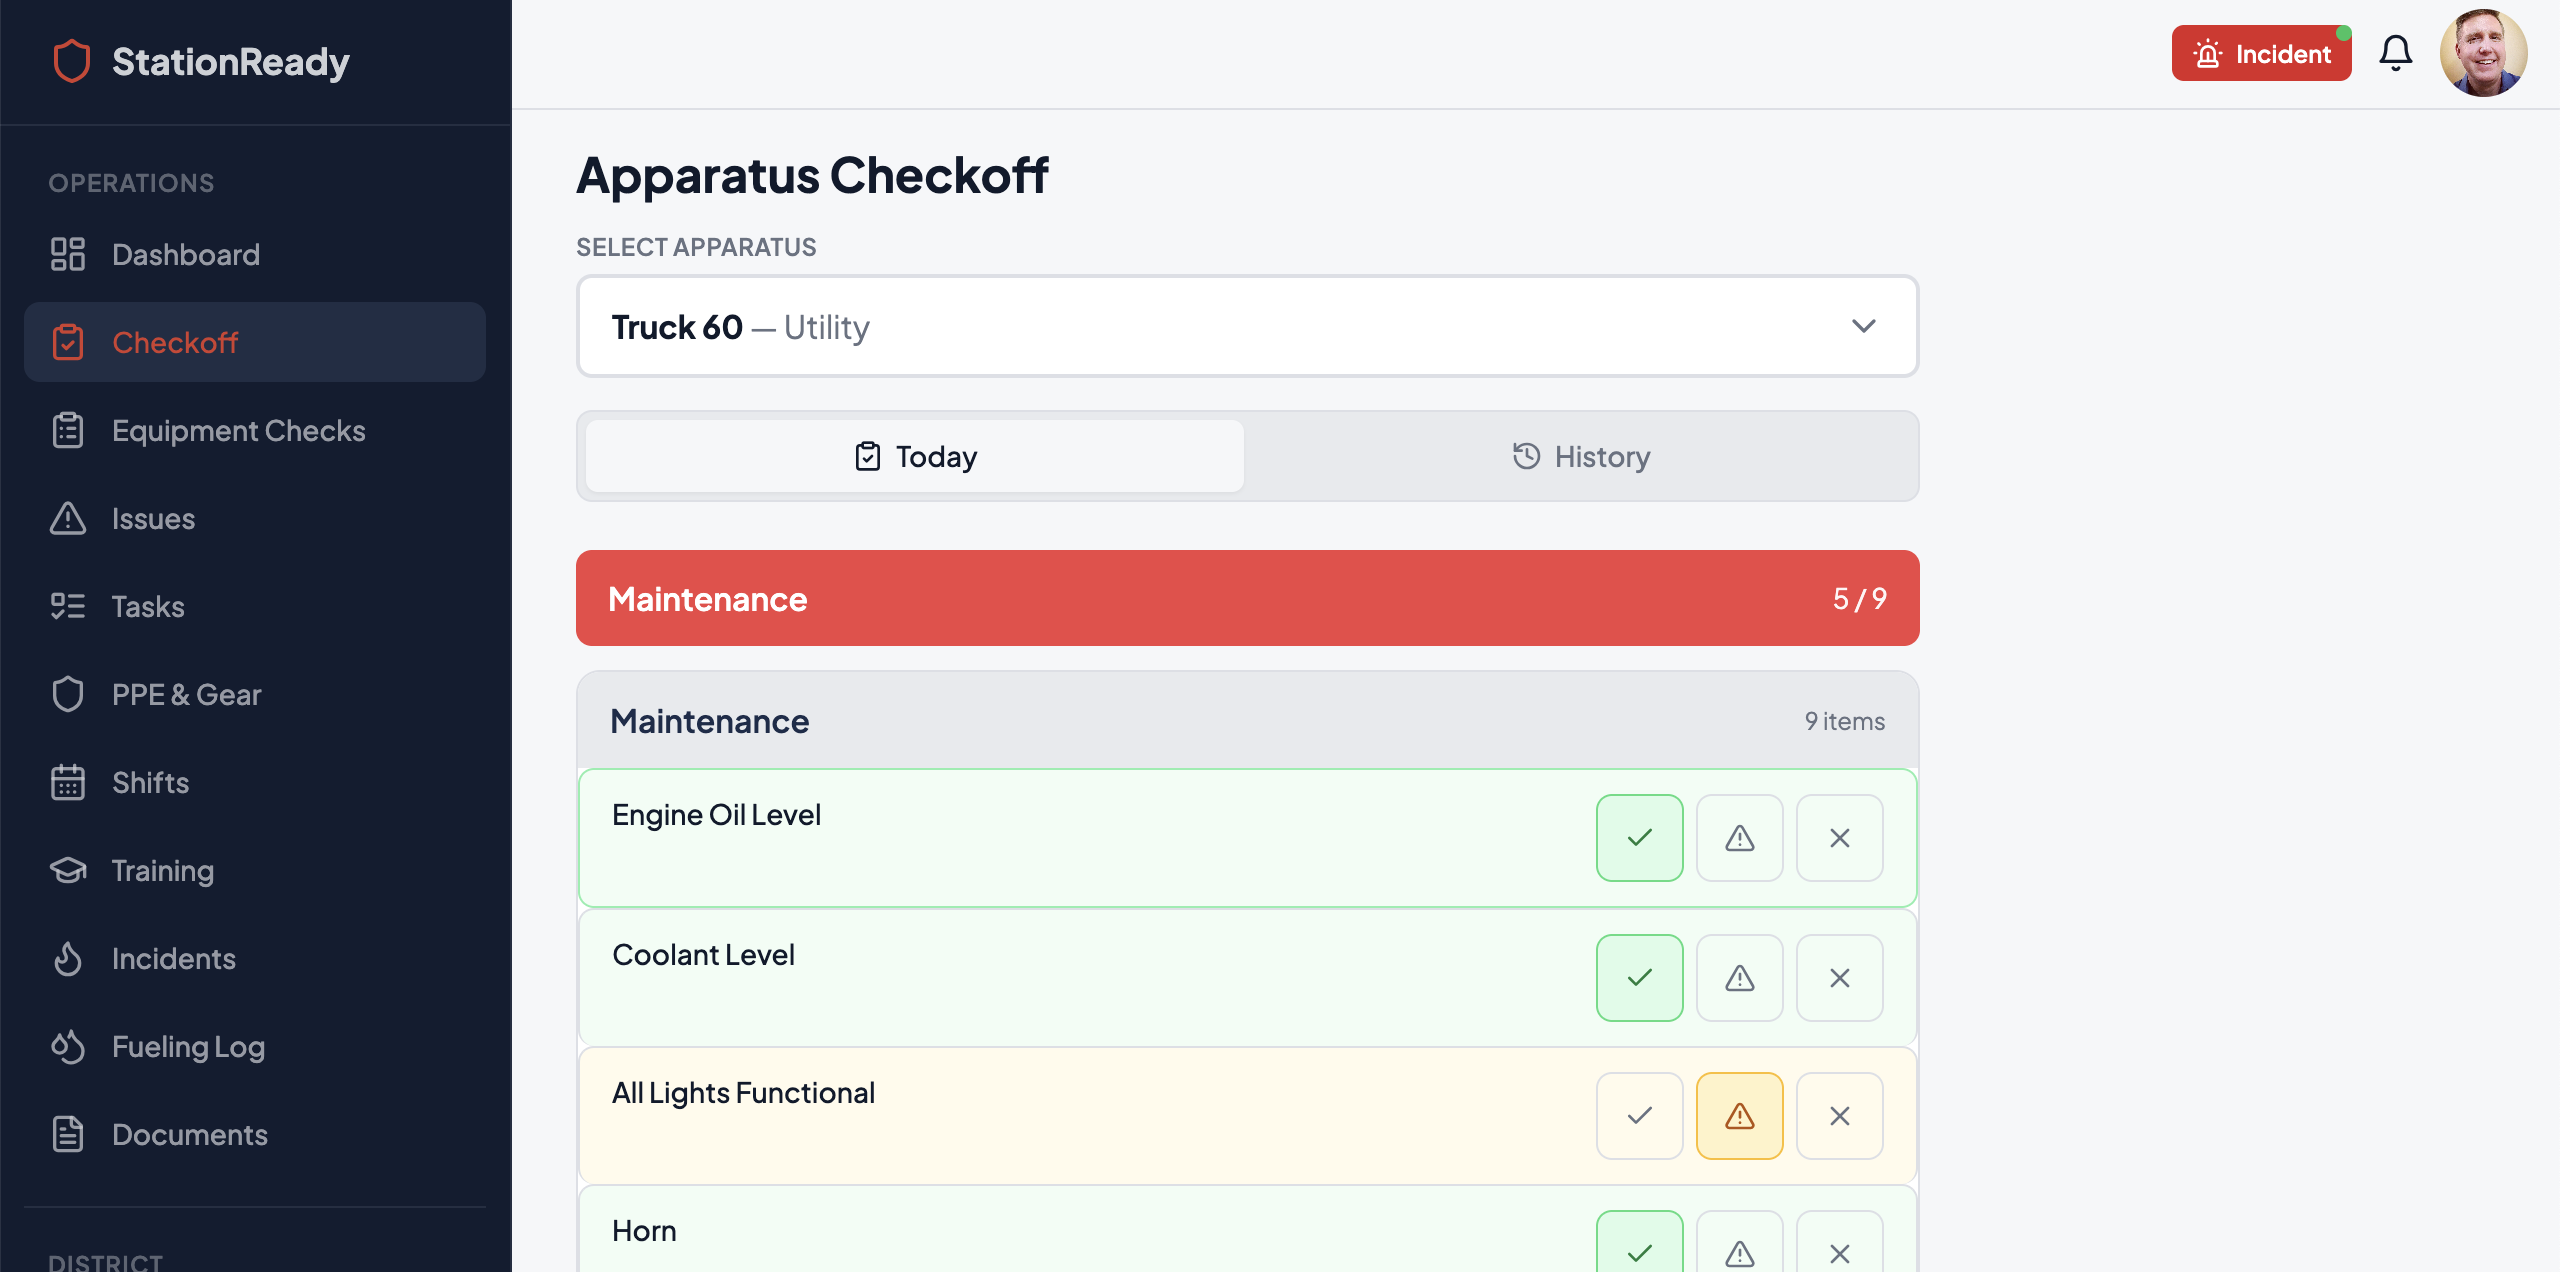Collapse the Maintenance 9 items section
Viewport: 2560px width, 1272px height.
(x=1246, y=721)
